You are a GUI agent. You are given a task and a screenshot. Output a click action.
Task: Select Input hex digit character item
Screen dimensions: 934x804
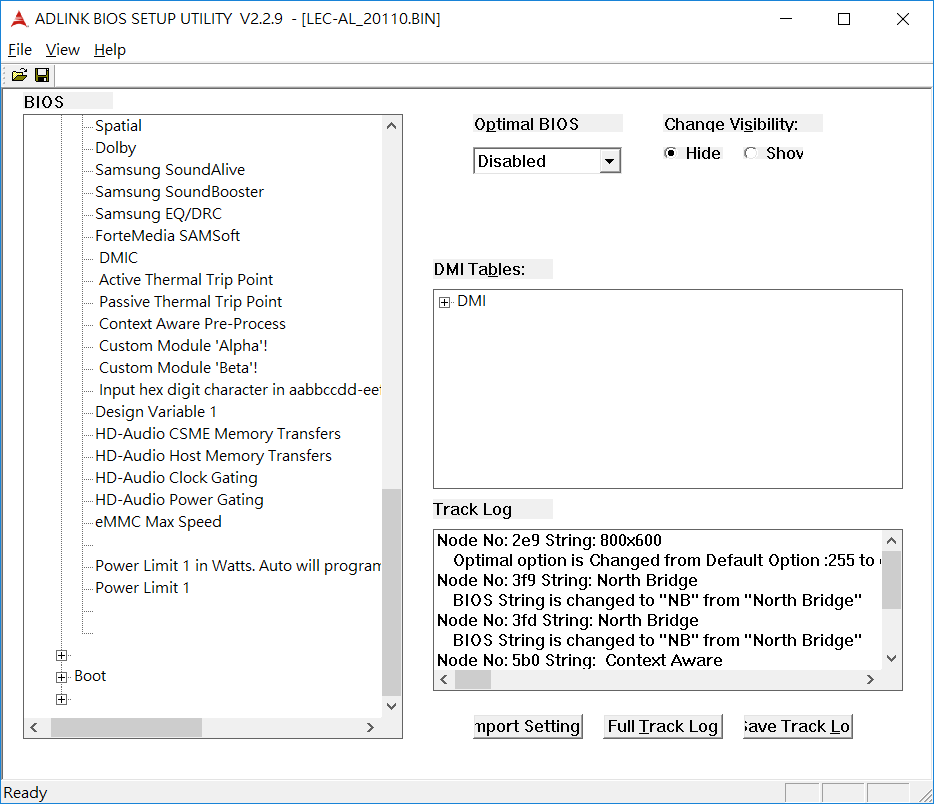coord(239,390)
